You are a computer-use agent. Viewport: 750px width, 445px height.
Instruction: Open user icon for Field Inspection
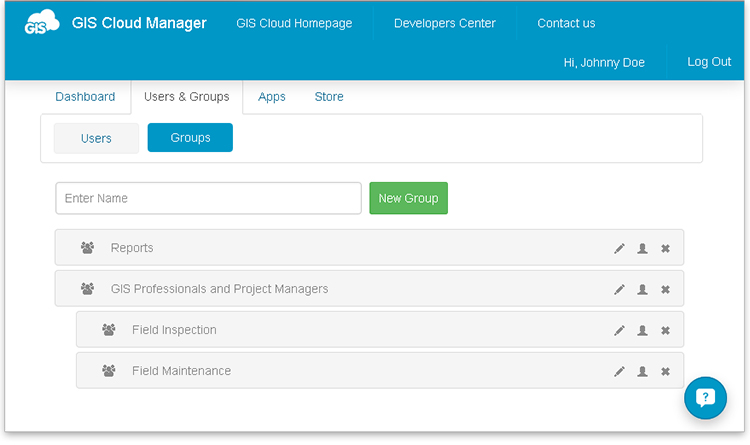pos(642,331)
